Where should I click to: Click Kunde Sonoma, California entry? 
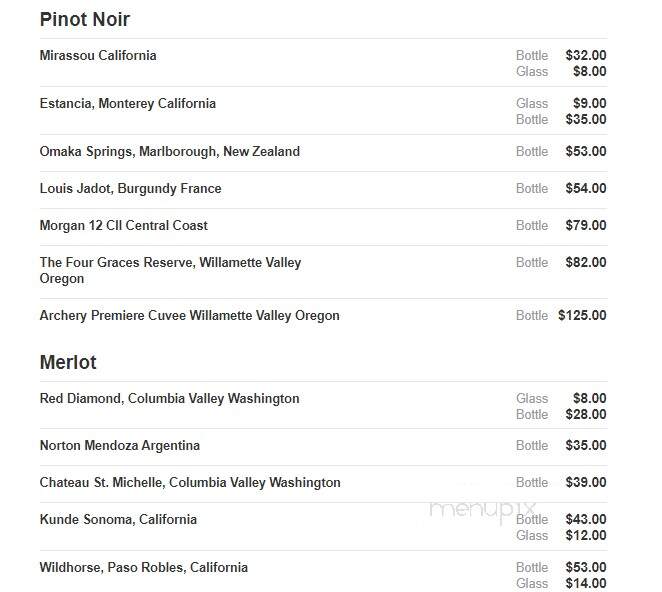[118, 519]
